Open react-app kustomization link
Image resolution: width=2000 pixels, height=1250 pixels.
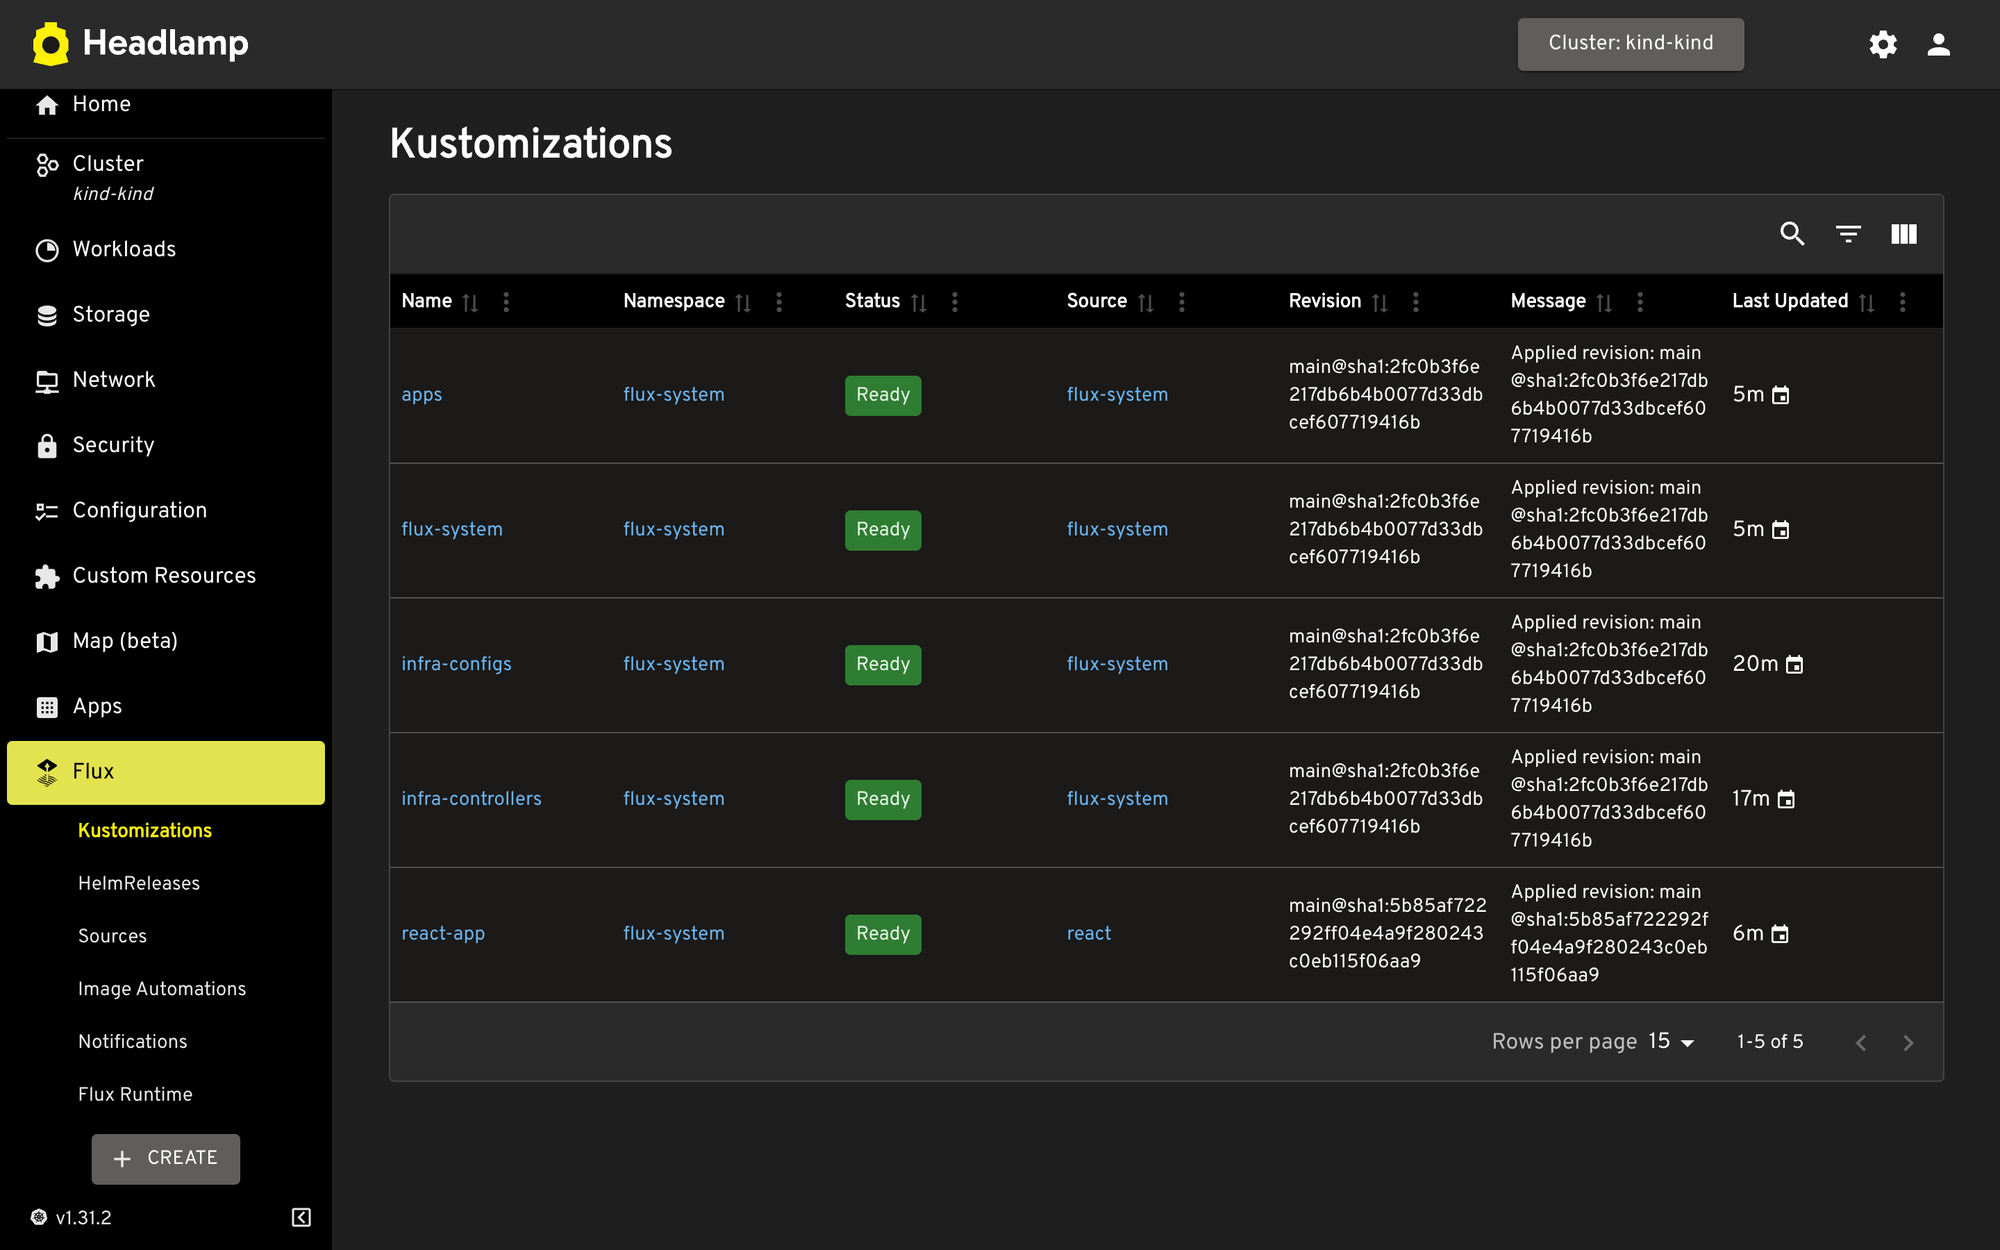pyautogui.click(x=443, y=934)
